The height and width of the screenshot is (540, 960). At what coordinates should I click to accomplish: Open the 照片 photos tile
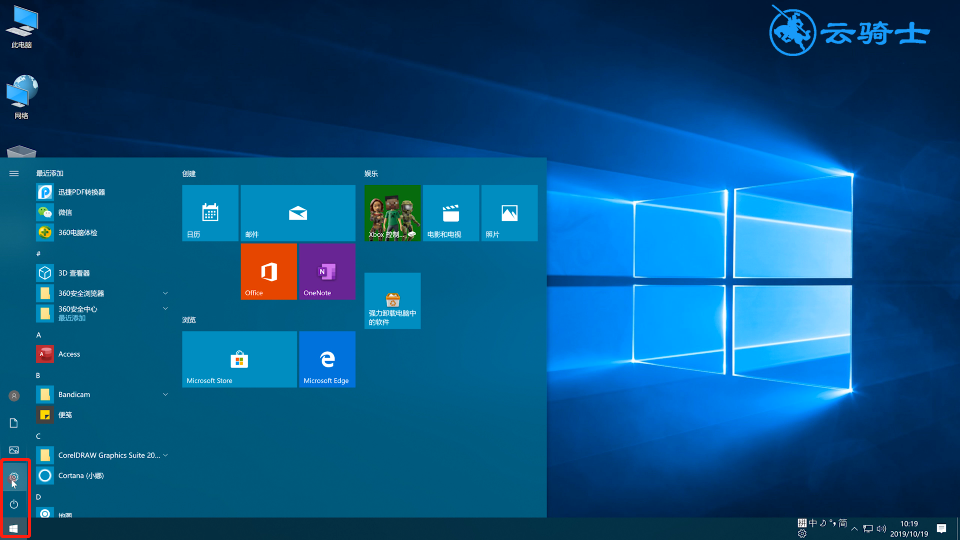509,213
